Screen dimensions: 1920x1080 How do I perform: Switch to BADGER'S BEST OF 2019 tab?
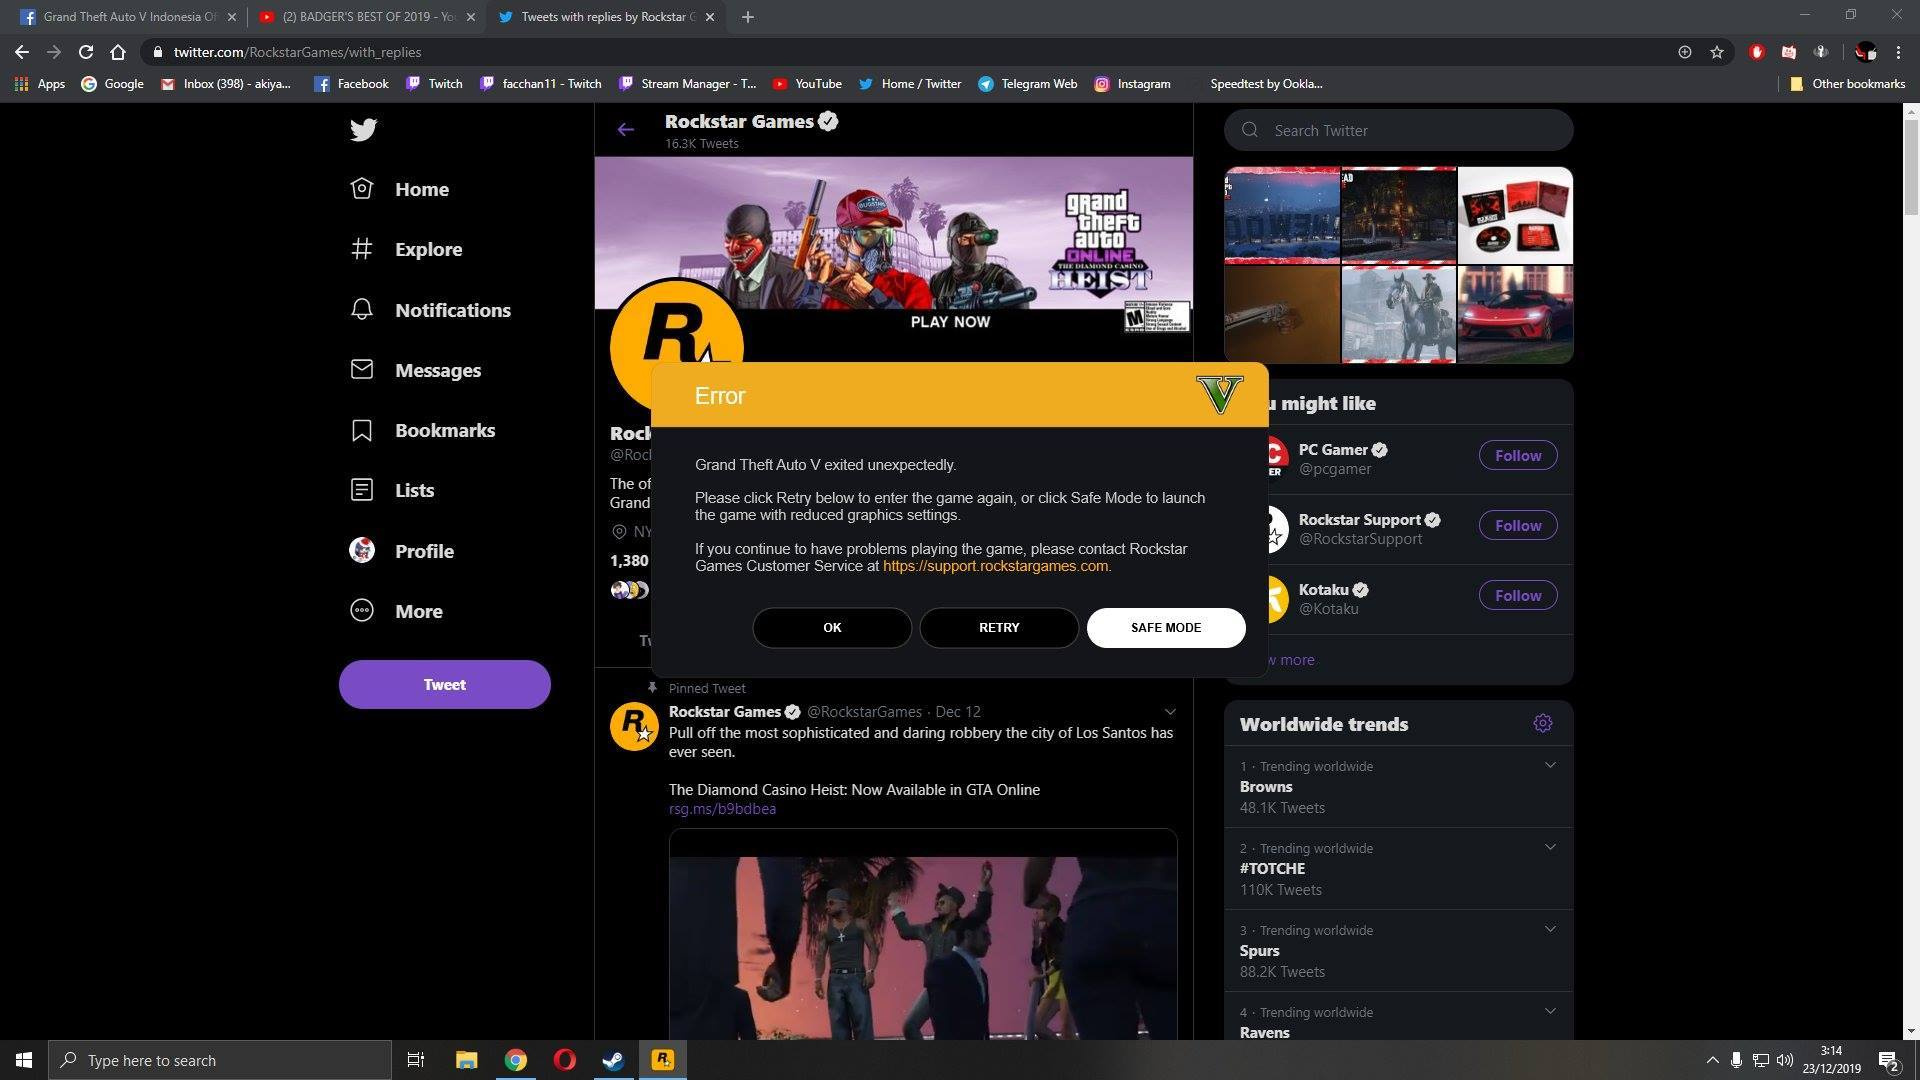360,17
